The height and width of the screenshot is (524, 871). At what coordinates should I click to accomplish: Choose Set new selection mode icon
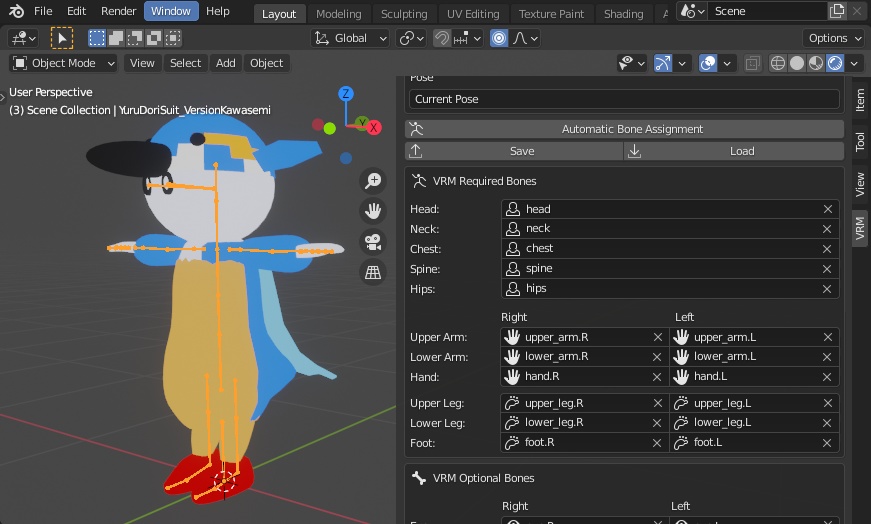[x=97, y=38]
